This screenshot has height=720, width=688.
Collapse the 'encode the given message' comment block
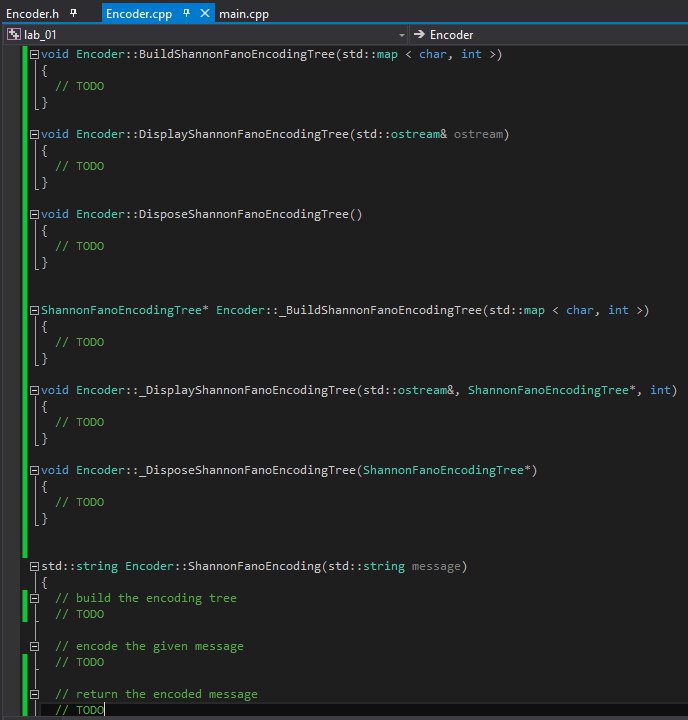[x=34, y=647]
